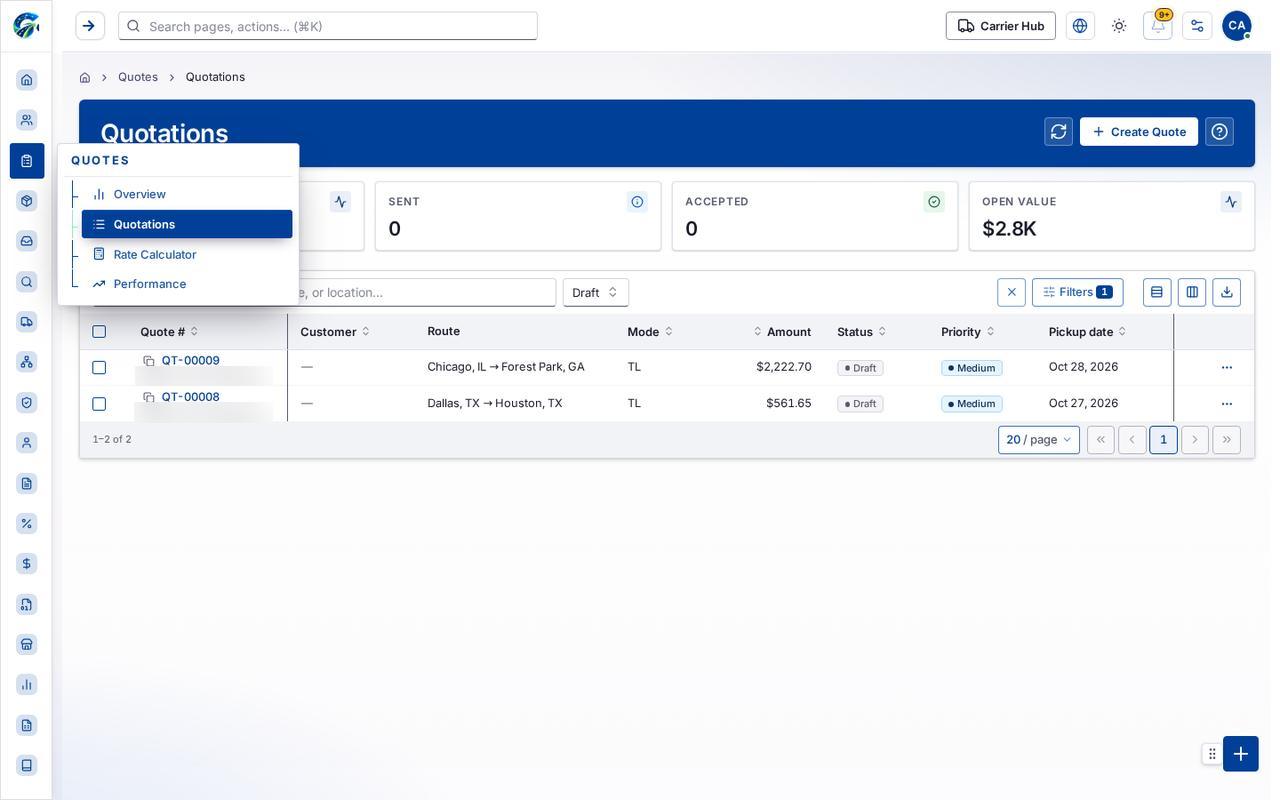Open Performance from the Quotes menu

(x=187, y=284)
